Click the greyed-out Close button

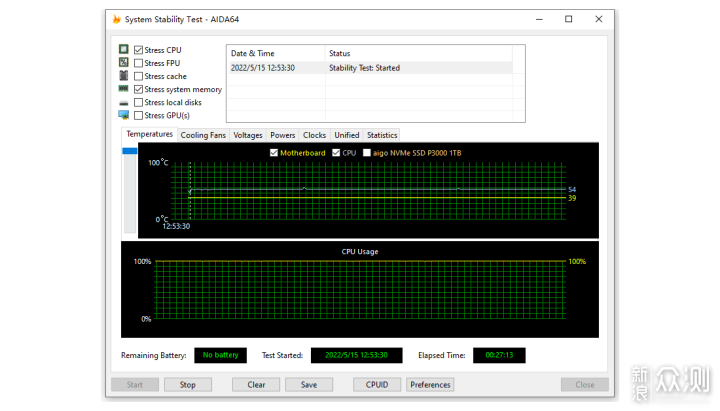click(585, 385)
